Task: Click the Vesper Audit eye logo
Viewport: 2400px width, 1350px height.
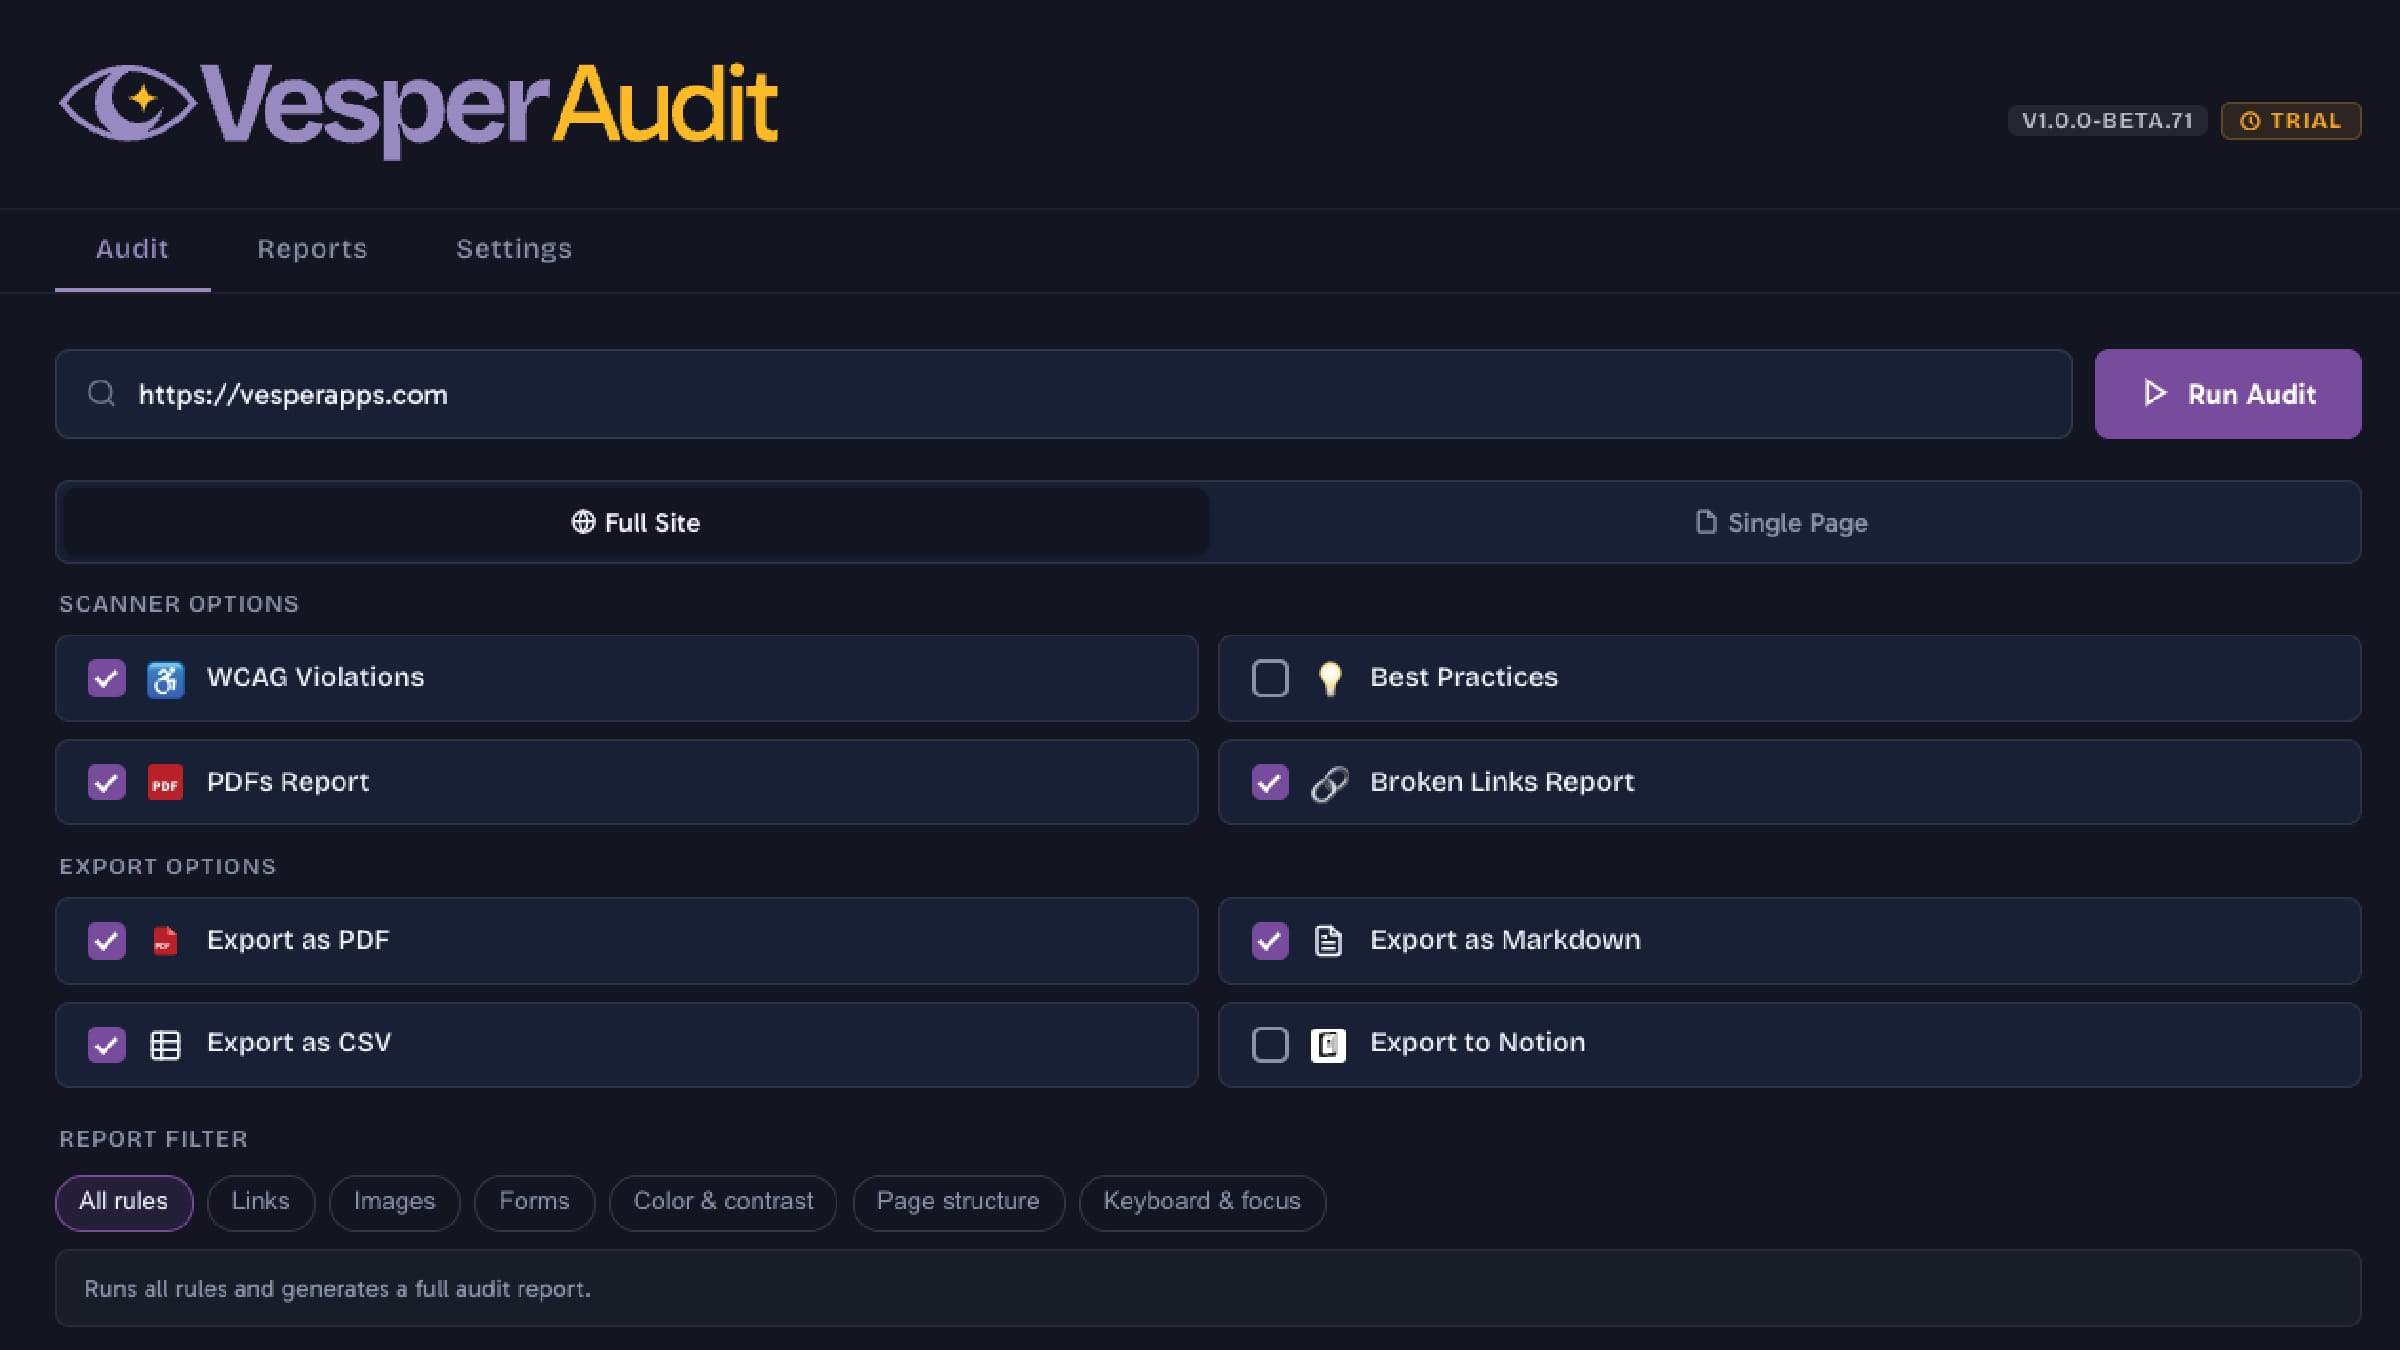Action: pos(127,103)
